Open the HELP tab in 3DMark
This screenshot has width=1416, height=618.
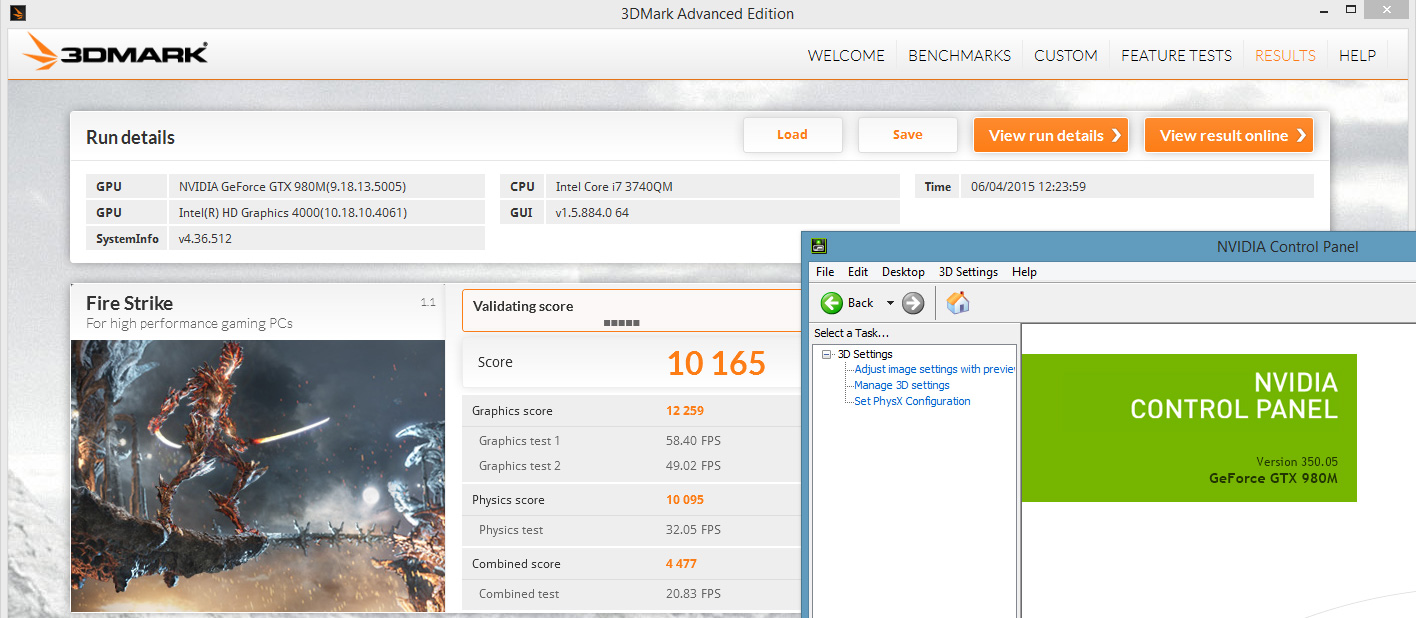coord(1357,55)
